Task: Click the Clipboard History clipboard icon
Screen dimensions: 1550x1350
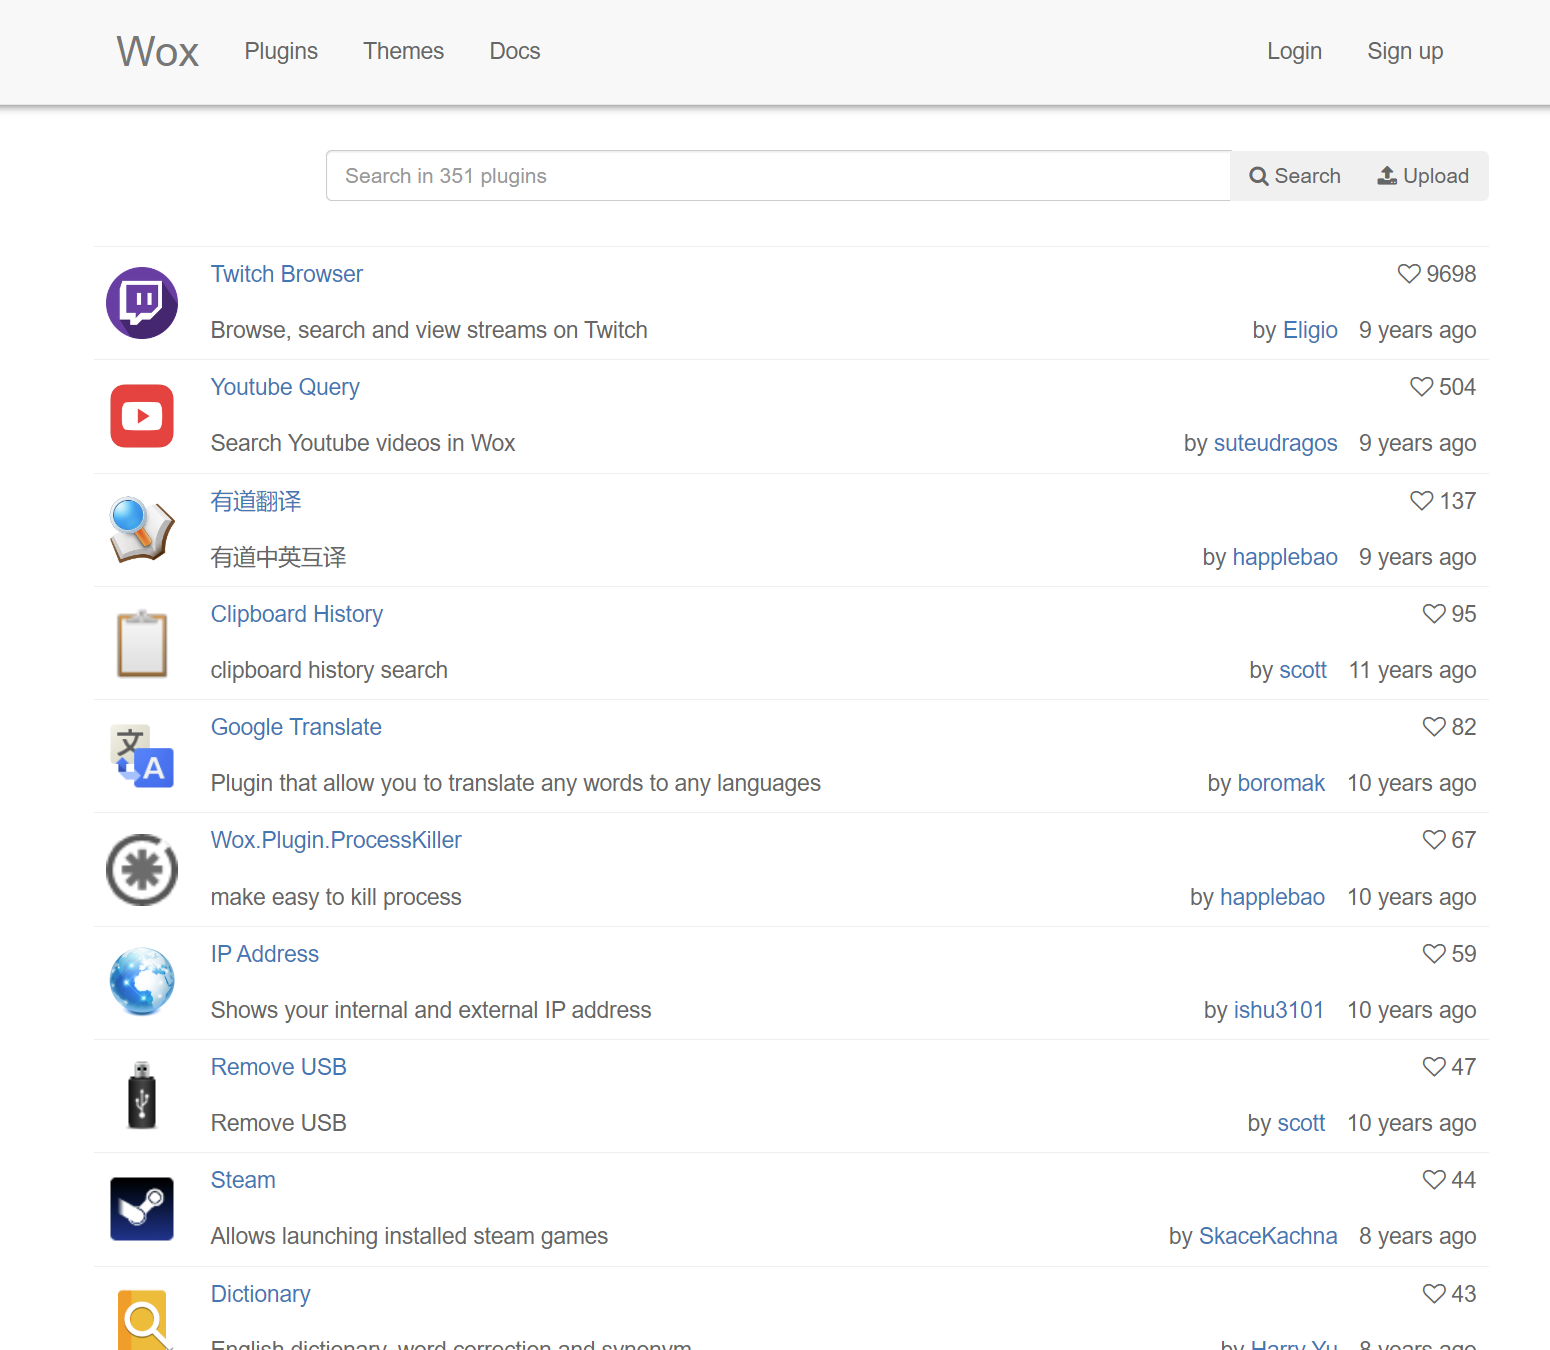Action: tap(142, 643)
